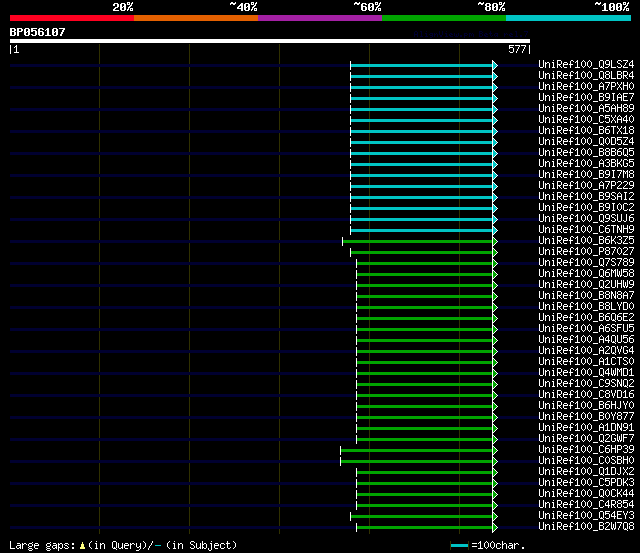Select the UniRef100_B0Y877 label
The image size is (640, 553).
pyautogui.click(x=586, y=417)
